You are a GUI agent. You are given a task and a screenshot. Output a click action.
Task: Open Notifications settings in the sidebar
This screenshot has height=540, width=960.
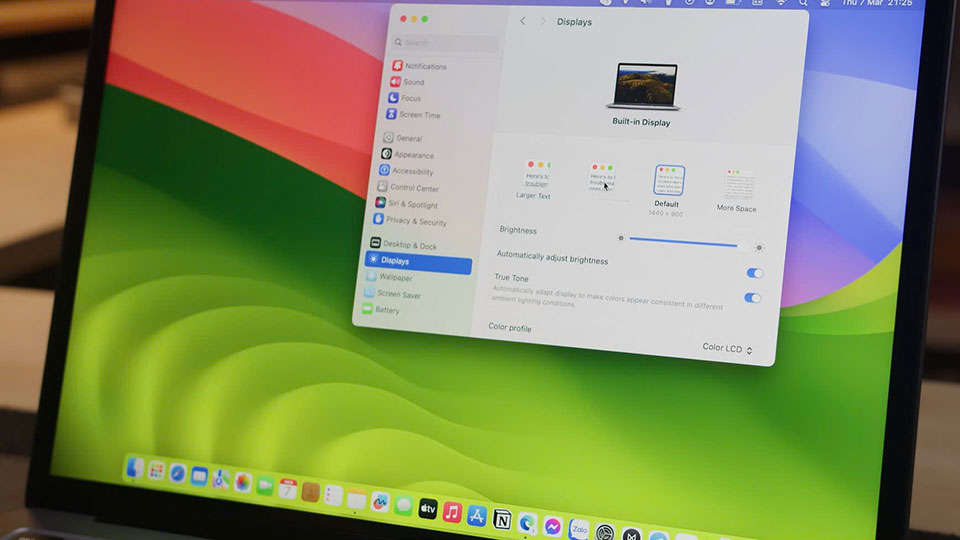pyautogui.click(x=420, y=66)
